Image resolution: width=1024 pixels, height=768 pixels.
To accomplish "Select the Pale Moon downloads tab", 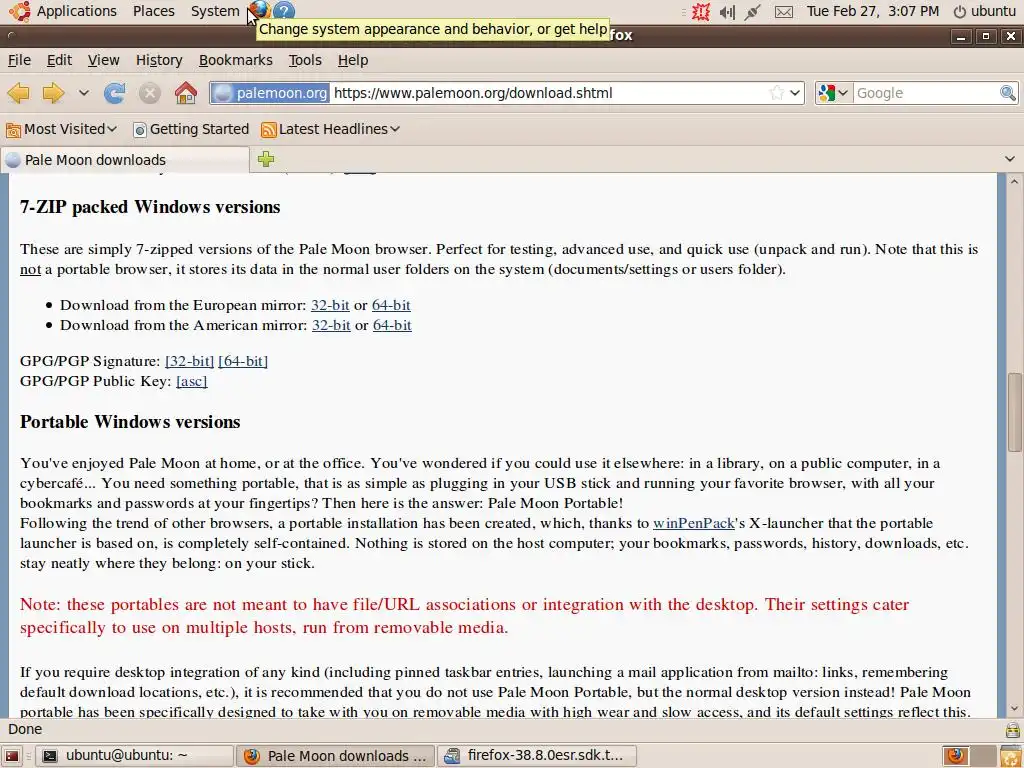I will pyautogui.click(x=125, y=160).
